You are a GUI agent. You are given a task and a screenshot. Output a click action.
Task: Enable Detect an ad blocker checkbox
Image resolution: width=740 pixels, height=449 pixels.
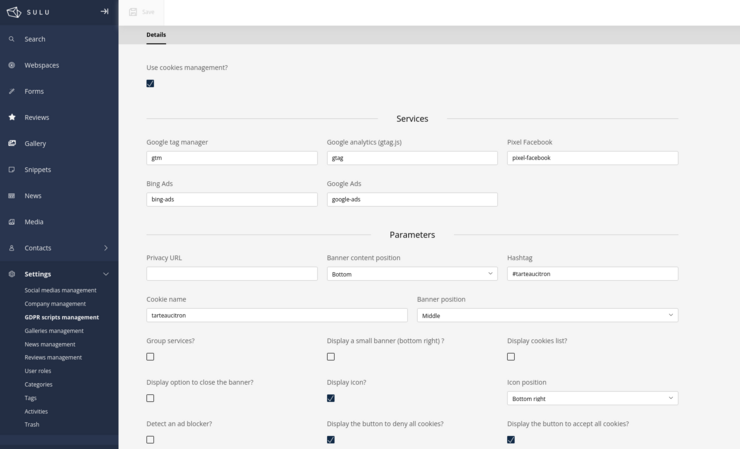[x=150, y=440]
